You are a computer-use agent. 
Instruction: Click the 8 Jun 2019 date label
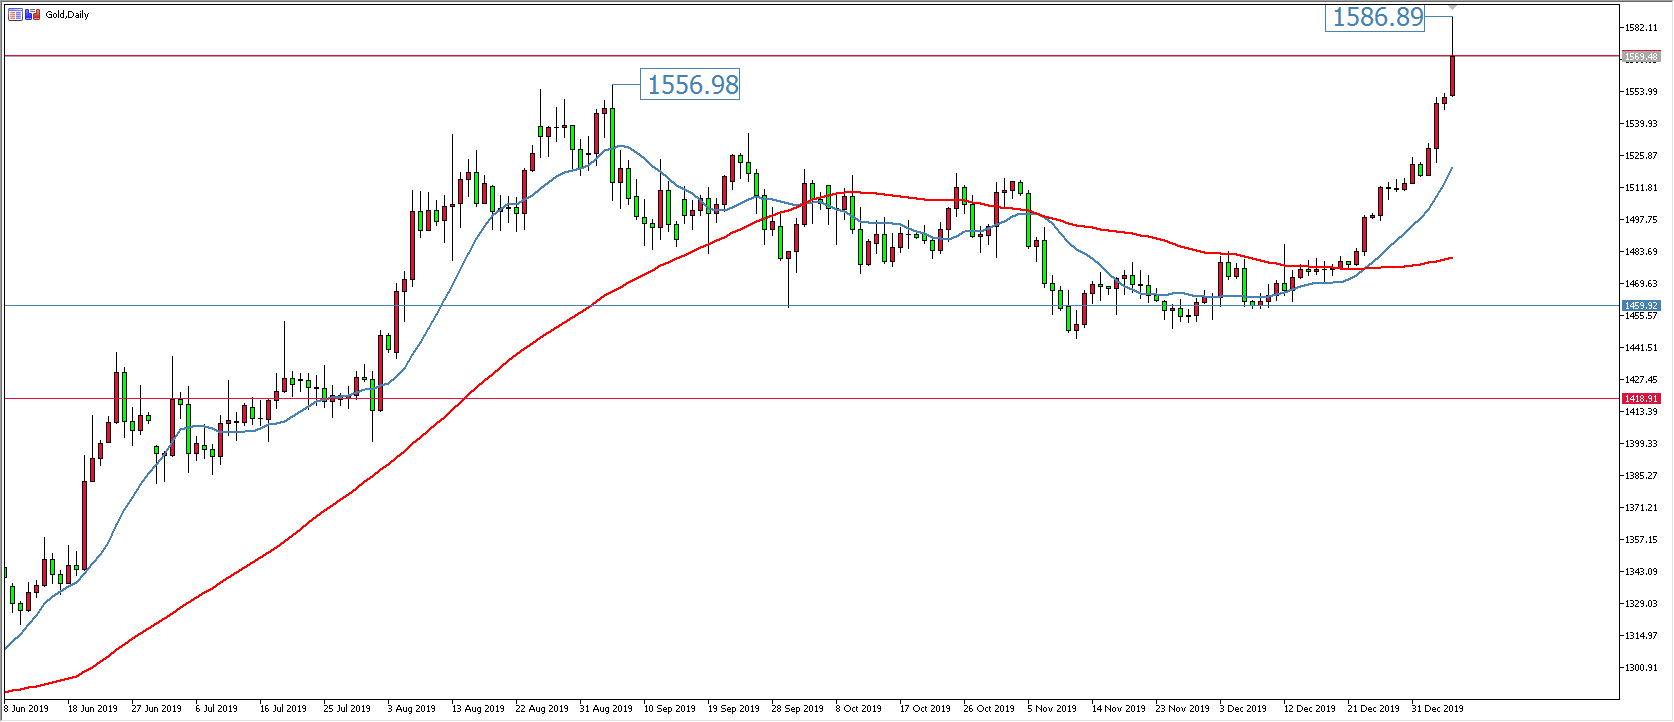(x=27, y=709)
